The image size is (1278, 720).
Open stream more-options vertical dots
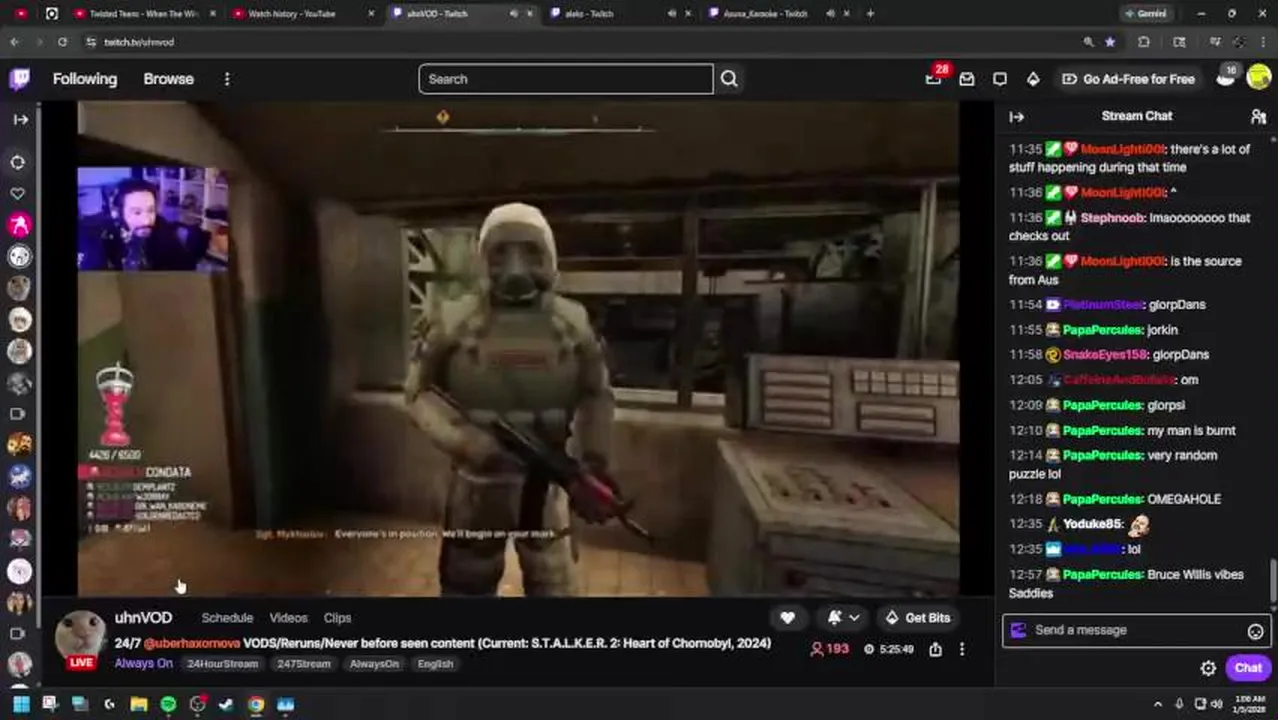pos(962,649)
